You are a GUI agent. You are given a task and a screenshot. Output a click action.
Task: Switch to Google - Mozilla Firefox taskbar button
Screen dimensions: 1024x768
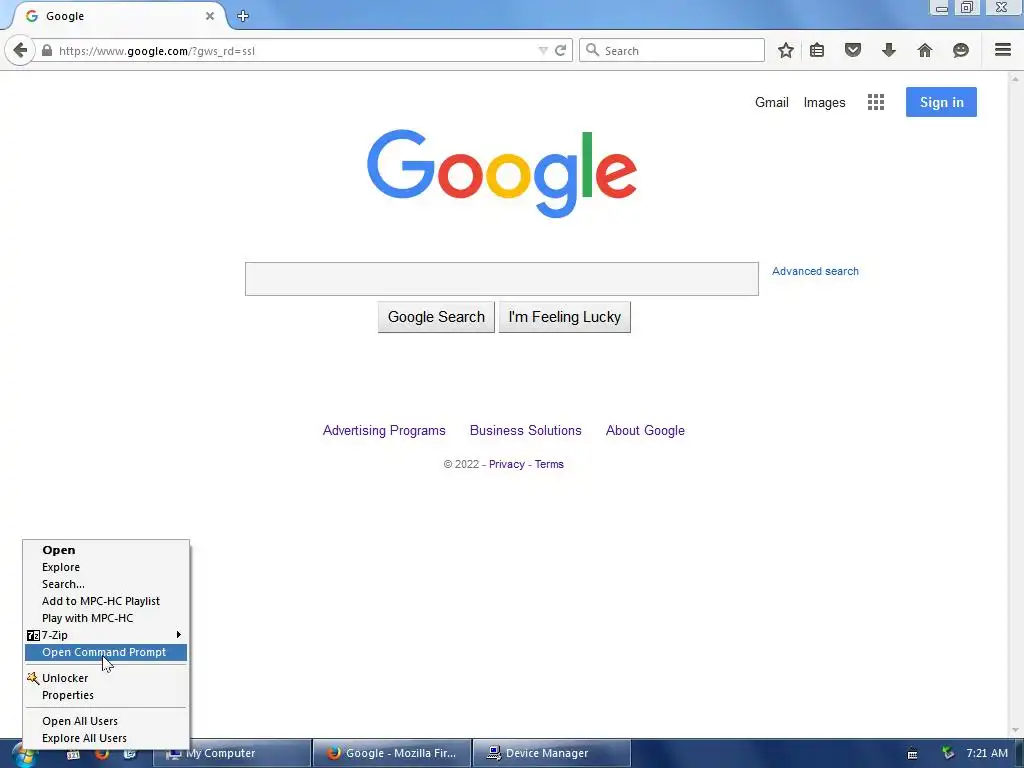point(392,753)
